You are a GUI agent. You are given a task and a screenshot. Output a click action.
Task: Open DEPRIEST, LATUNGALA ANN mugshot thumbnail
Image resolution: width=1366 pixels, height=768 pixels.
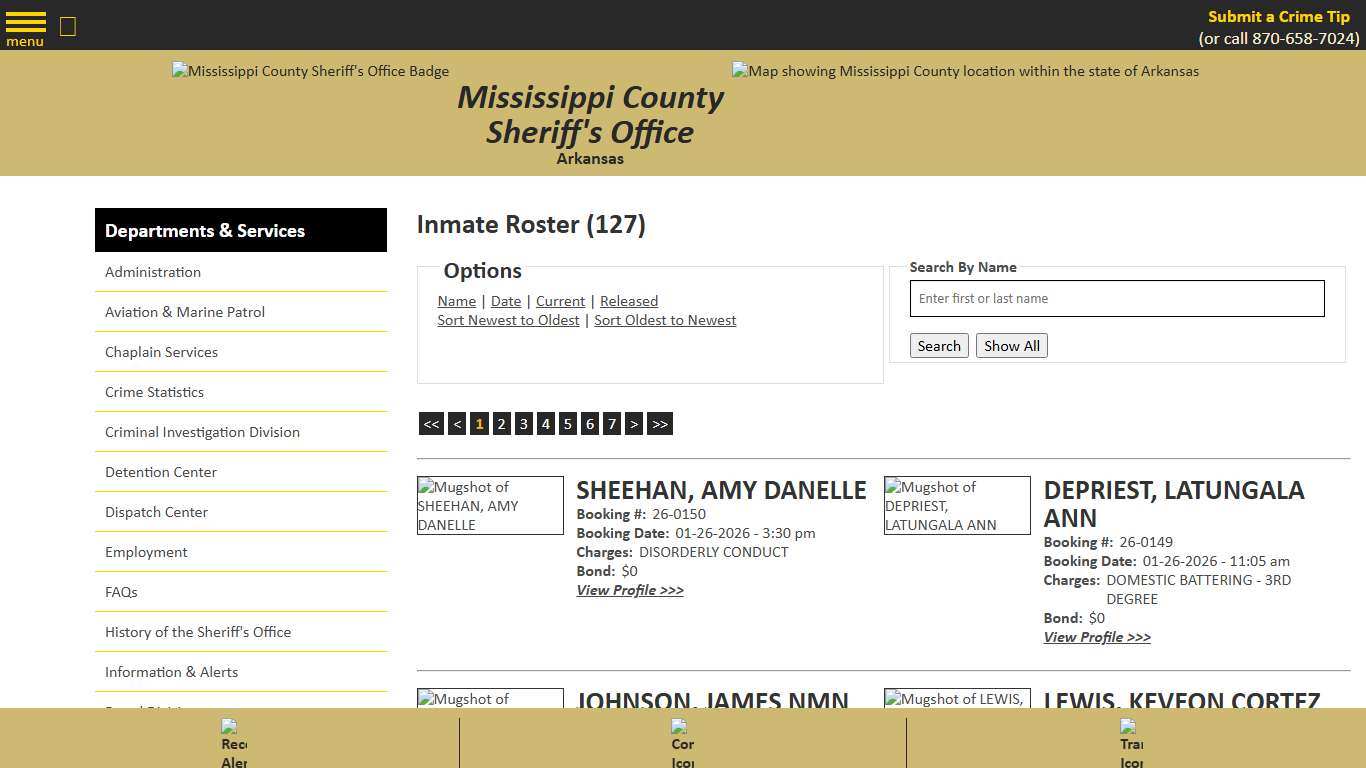coord(957,505)
